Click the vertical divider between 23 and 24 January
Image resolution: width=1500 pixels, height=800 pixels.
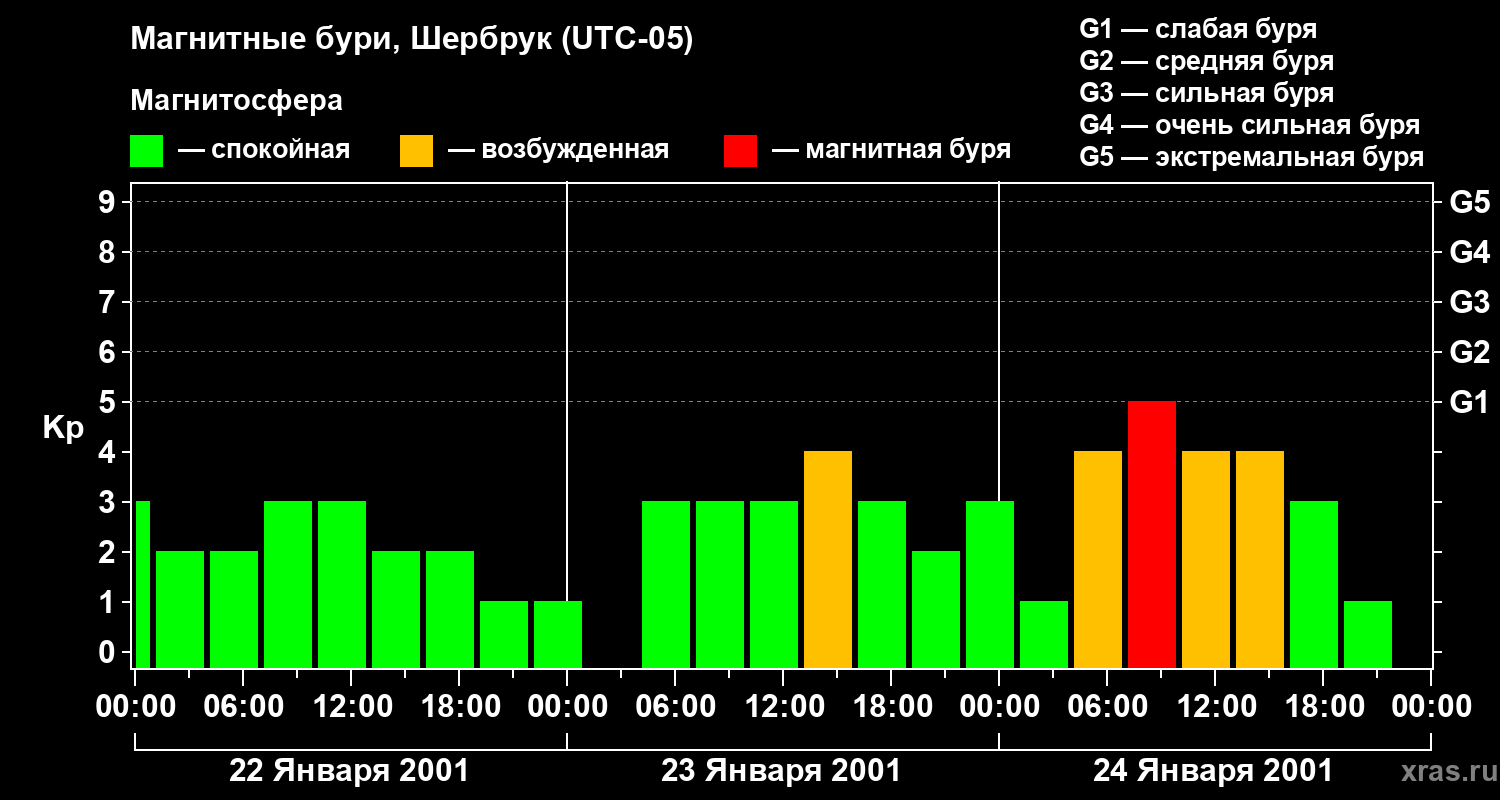click(x=999, y=425)
